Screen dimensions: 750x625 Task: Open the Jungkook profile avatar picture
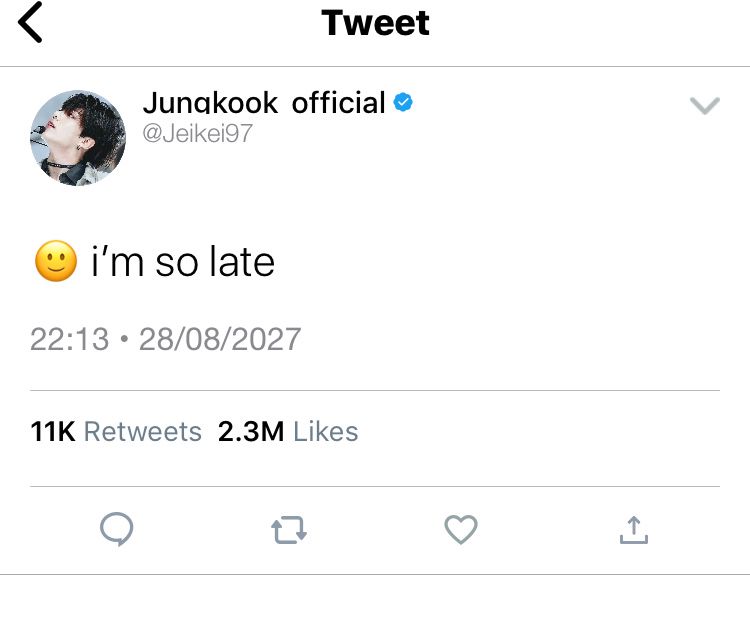pos(78,138)
